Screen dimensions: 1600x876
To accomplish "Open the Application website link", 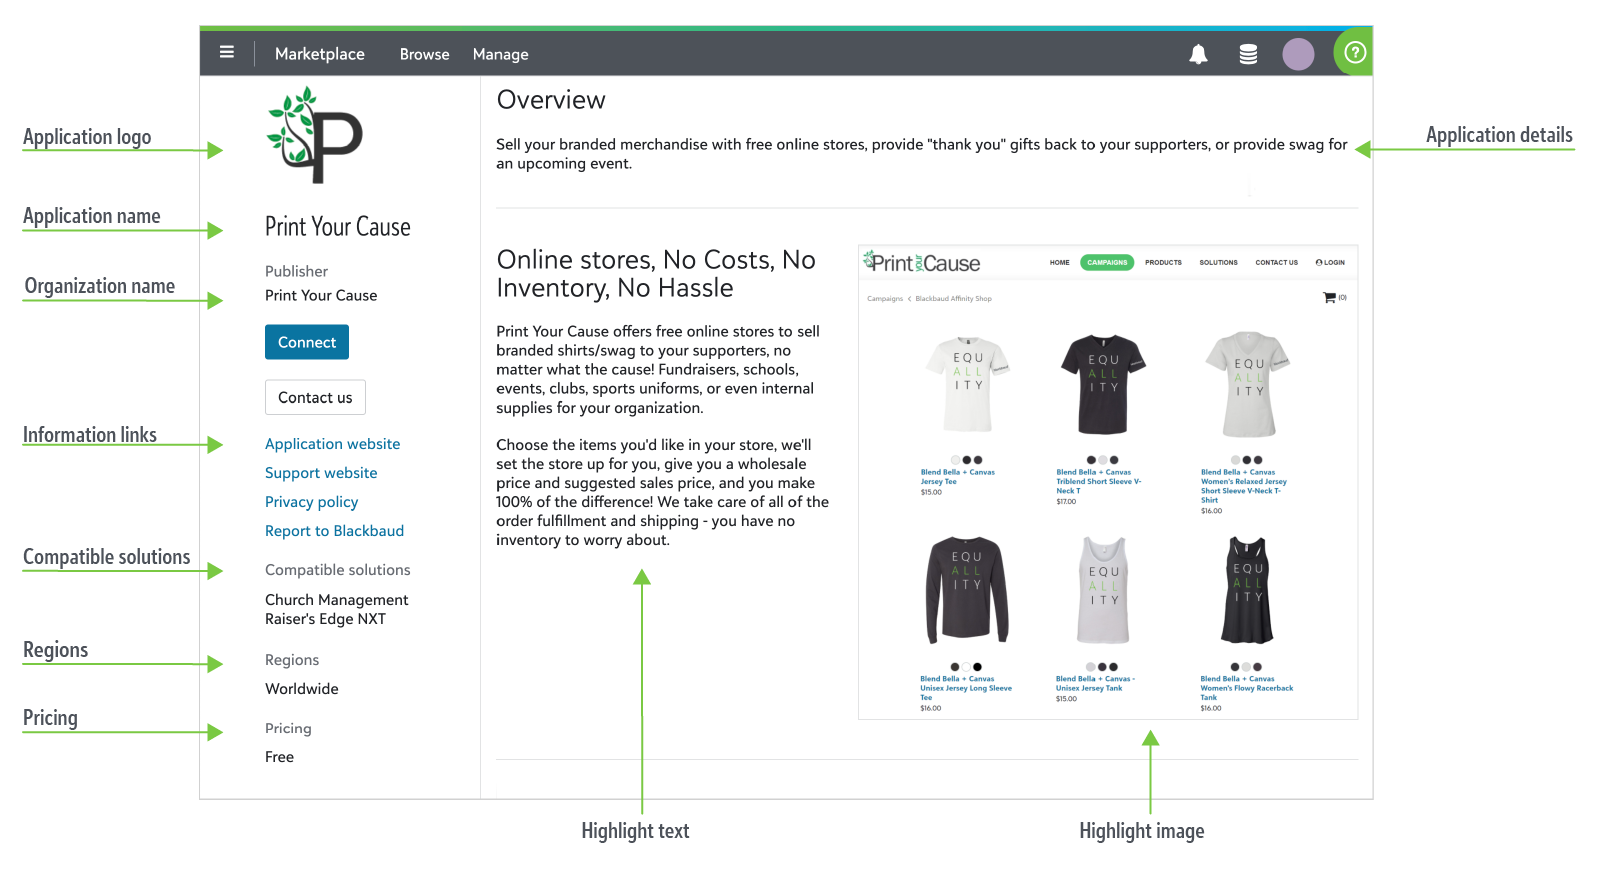I will click(332, 444).
